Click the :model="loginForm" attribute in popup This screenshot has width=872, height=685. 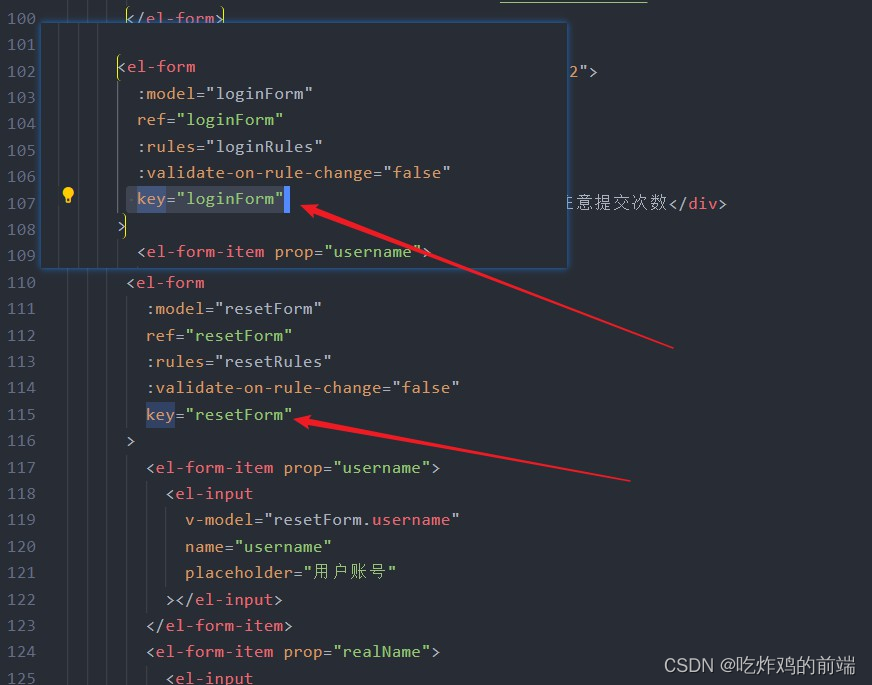[x=225, y=93]
